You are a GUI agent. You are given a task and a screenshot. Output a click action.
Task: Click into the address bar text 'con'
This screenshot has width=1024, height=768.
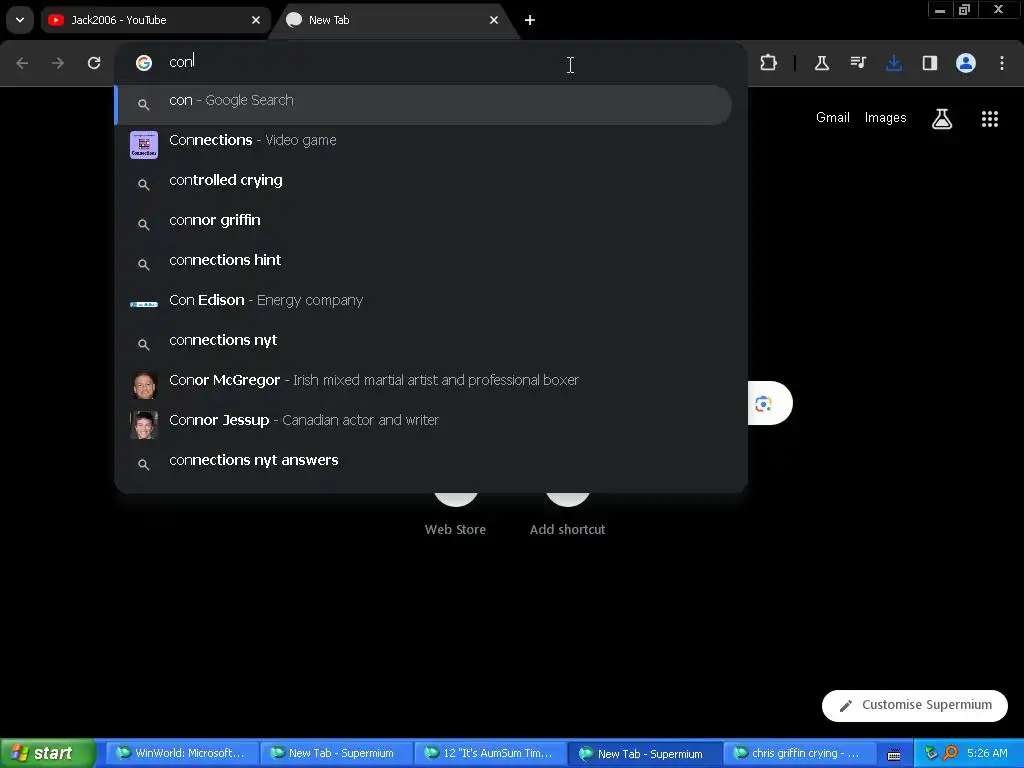point(181,62)
